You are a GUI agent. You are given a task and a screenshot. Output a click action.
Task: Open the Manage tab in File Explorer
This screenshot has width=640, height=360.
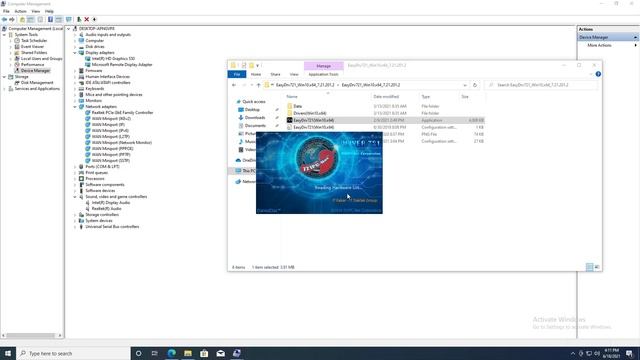click(x=323, y=66)
